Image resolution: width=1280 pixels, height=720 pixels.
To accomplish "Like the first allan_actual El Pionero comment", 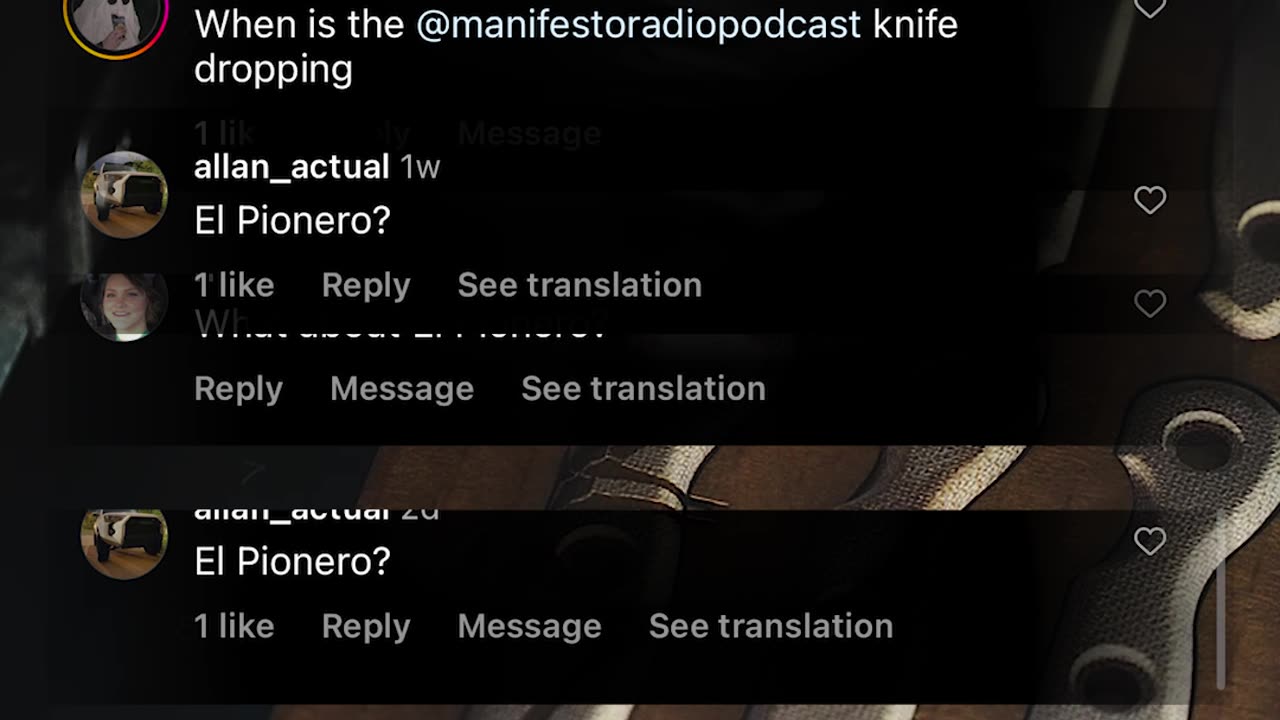I will pyautogui.click(x=1150, y=200).
